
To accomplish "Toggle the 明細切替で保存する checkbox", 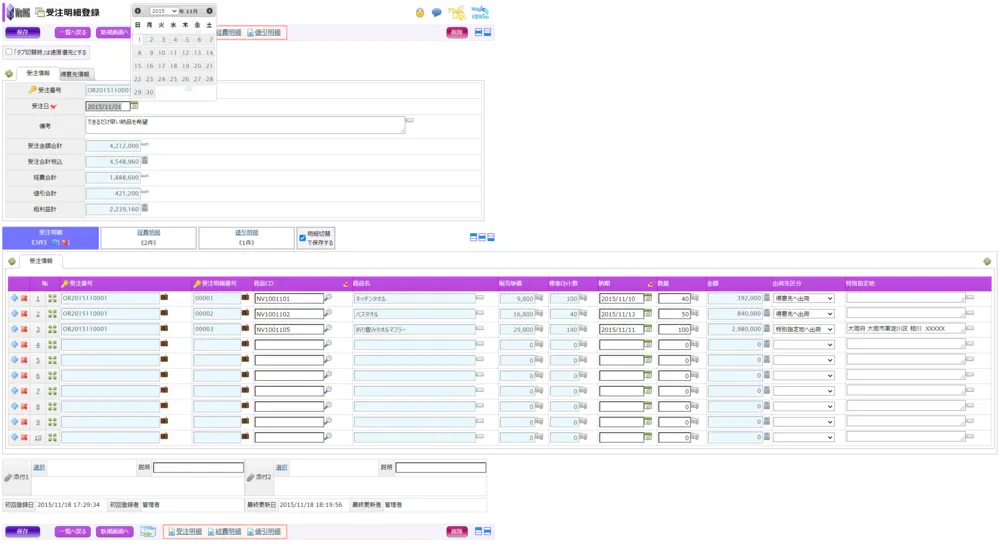I will pyautogui.click(x=303, y=238).
